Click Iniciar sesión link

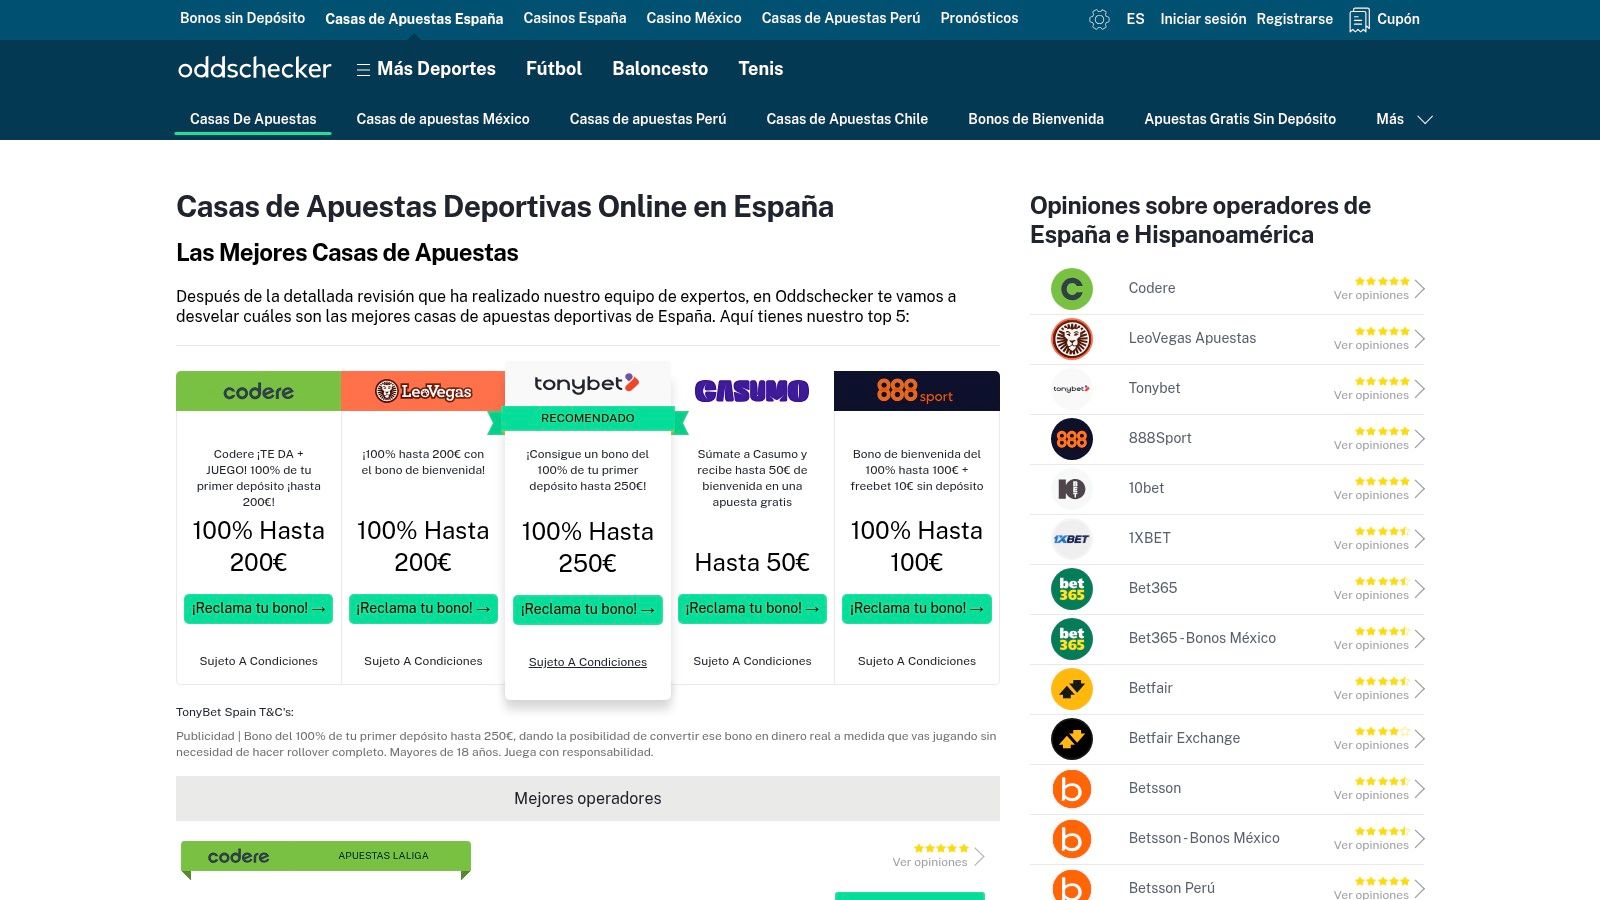pos(1202,19)
